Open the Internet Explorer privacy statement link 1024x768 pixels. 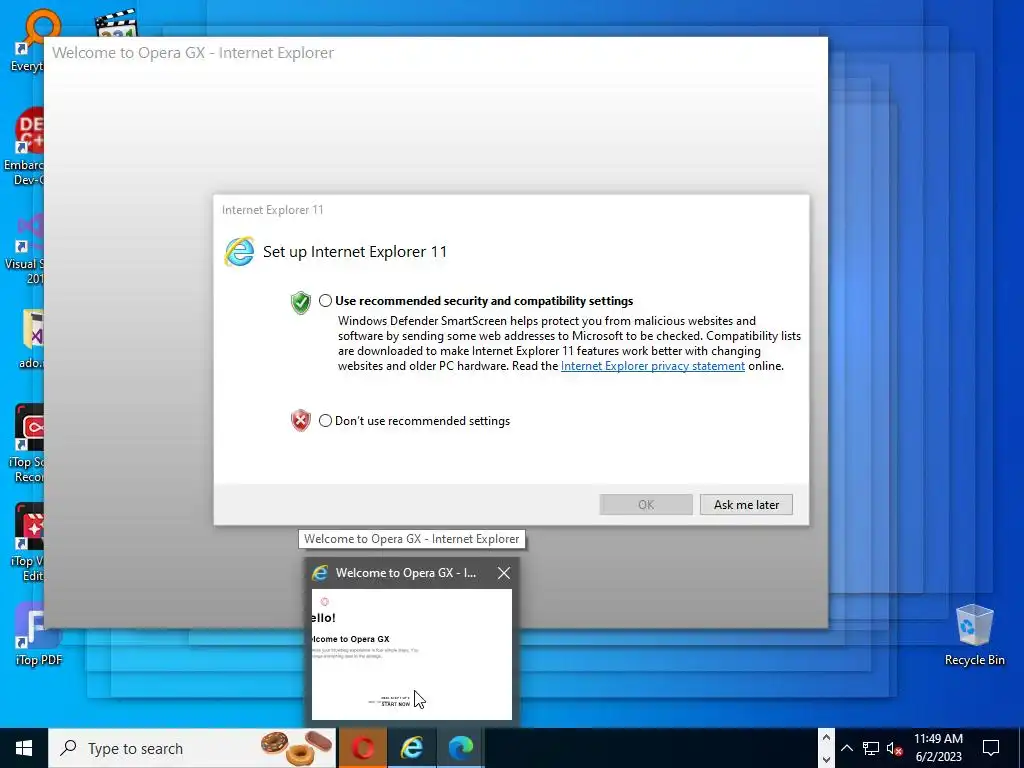(x=652, y=366)
